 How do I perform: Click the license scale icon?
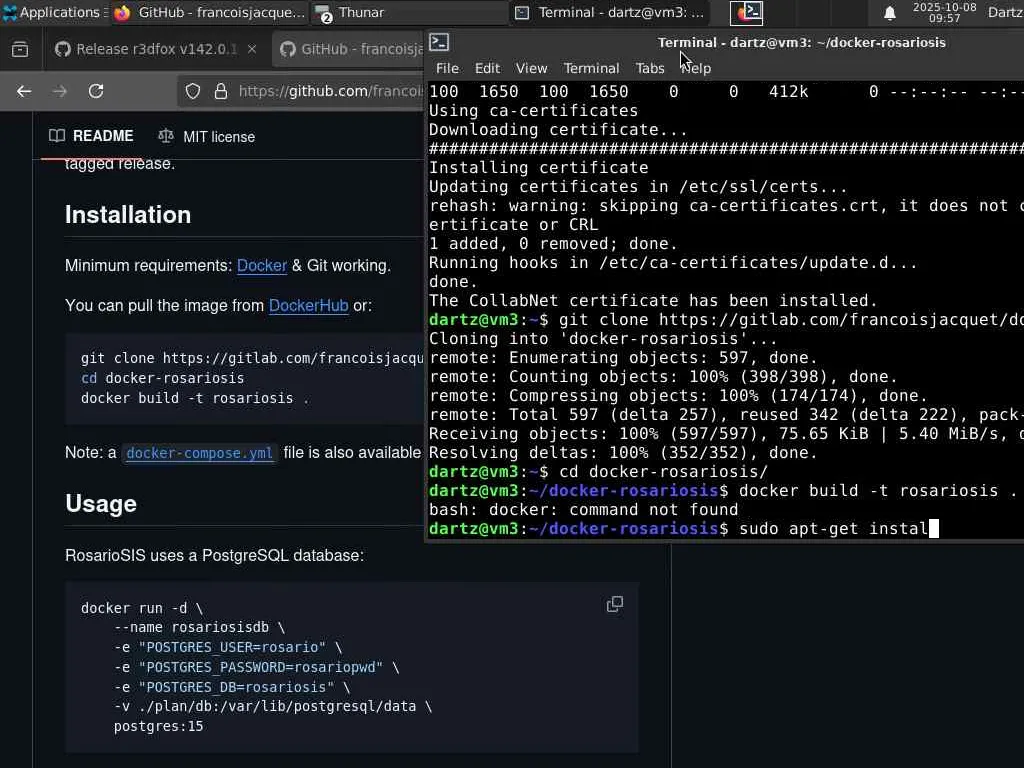(x=166, y=136)
